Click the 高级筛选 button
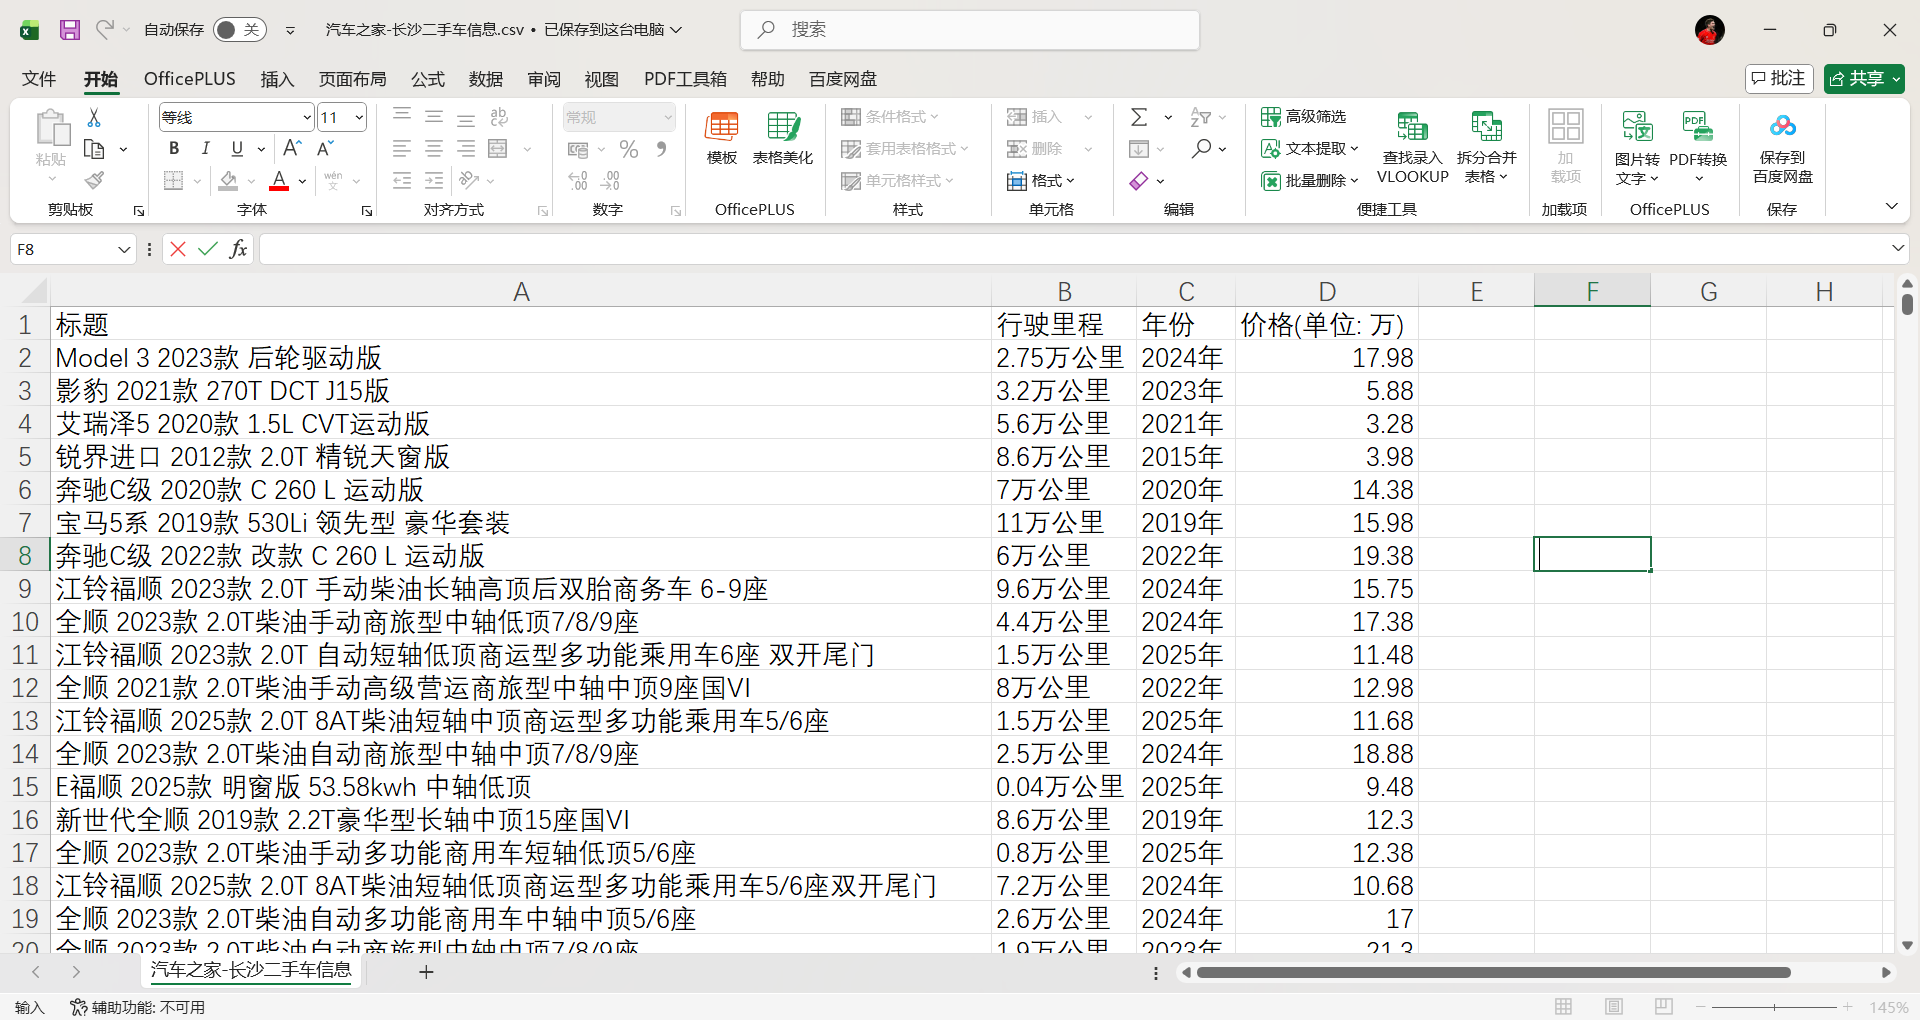The image size is (1920, 1020). point(1304,117)
